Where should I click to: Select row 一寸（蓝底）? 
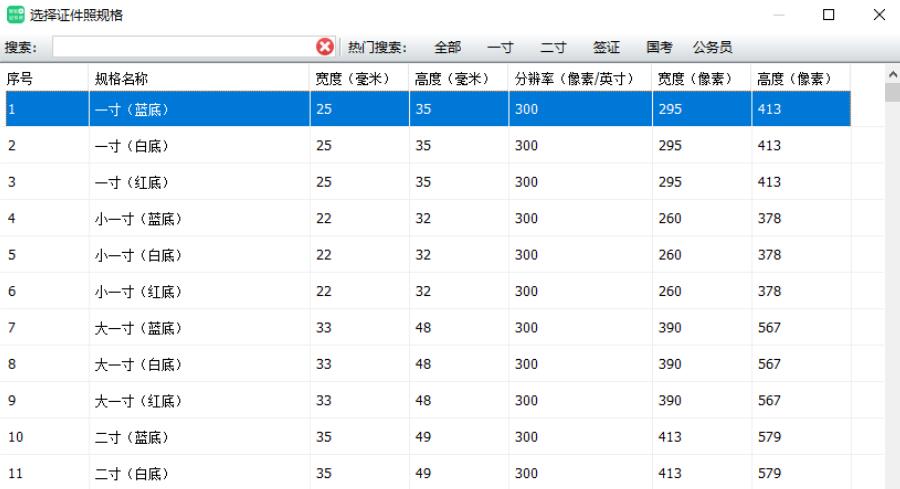click(x=428, y=109)
